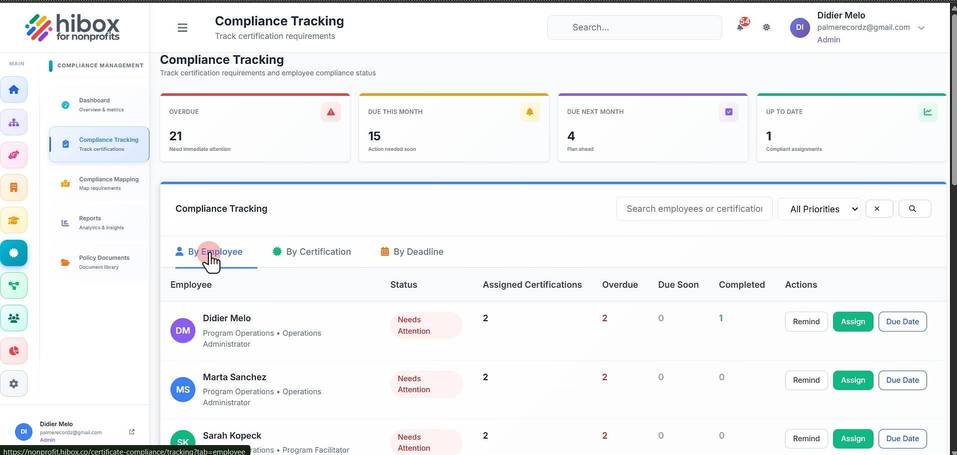This screenshot has height=455, width=957.
Task: Open the yellow graduation cap icon
Action: pyautogui.click(x=13, y=220)
